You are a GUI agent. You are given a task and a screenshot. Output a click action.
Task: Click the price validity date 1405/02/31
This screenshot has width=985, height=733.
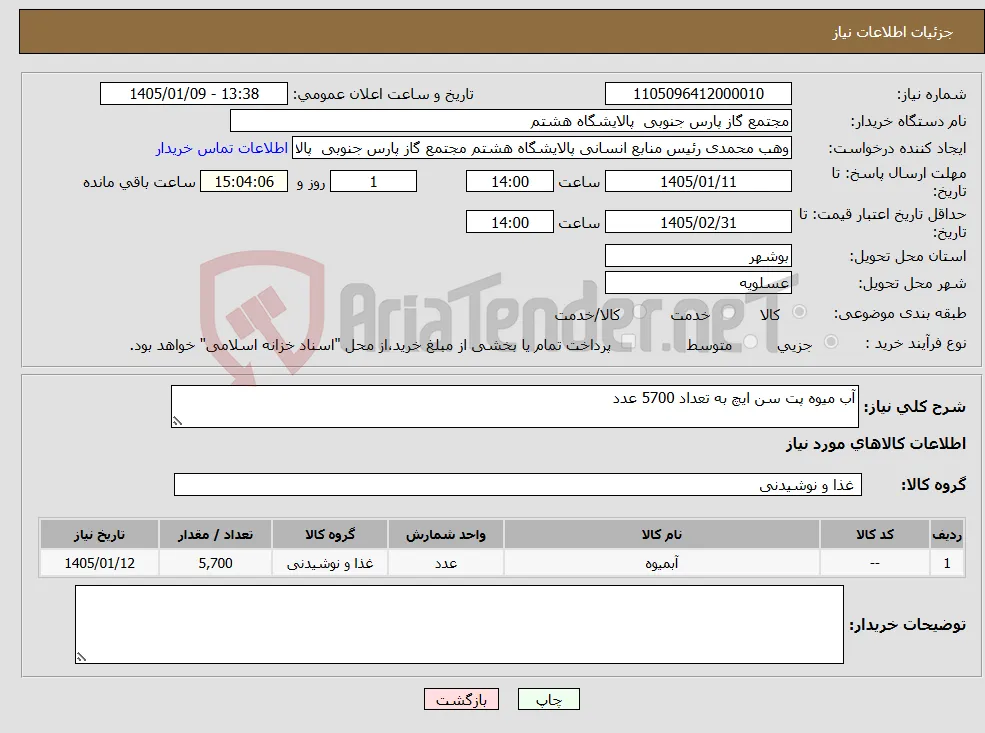(698, 222)
